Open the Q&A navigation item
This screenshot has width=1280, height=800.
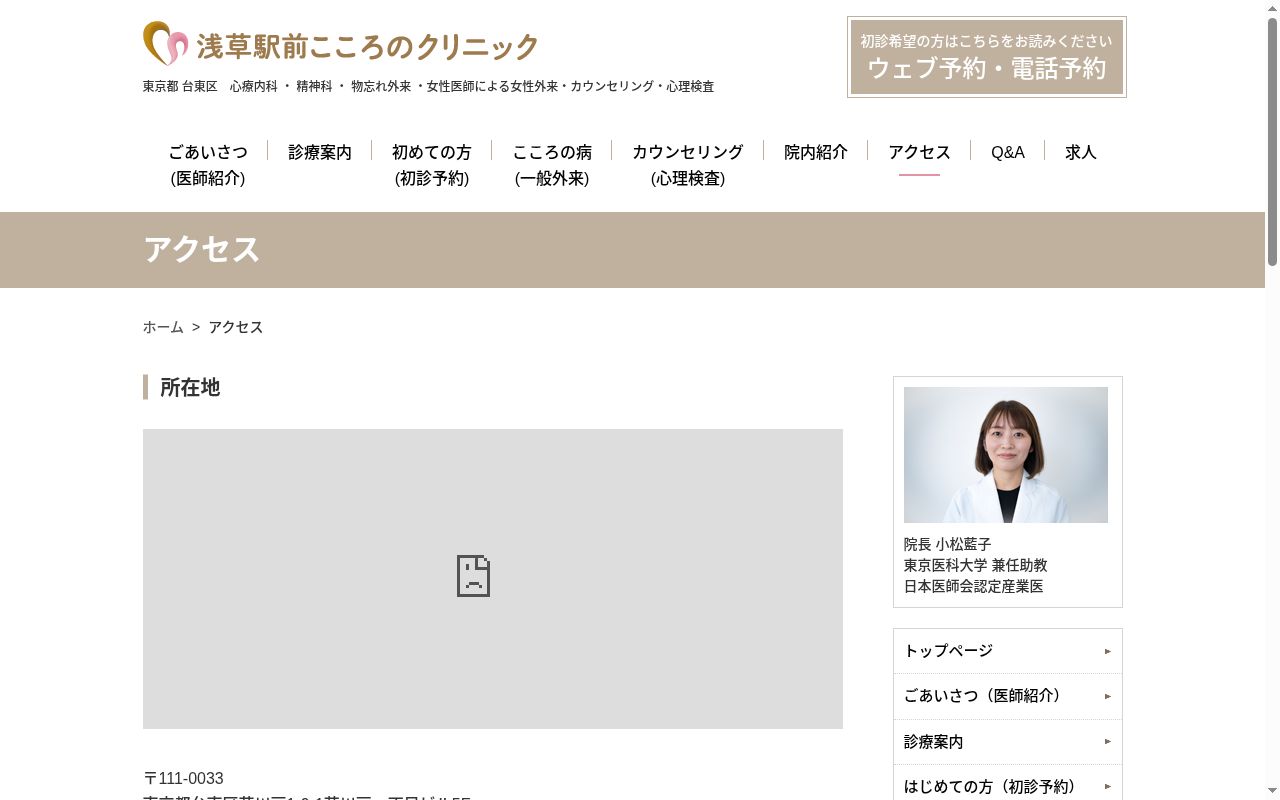pos(1008,152)
